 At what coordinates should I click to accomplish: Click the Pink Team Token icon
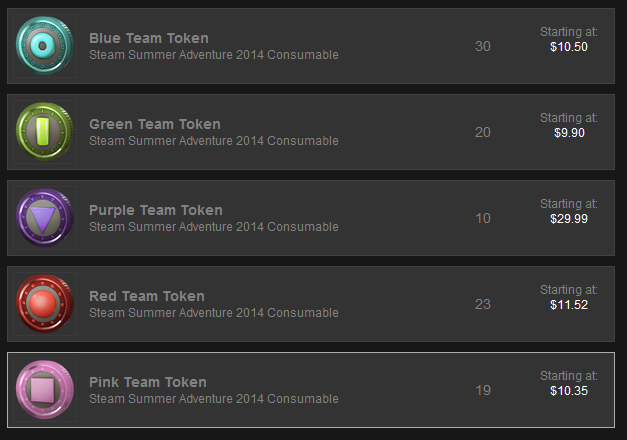pyautogui.click(x=45, y=390)
